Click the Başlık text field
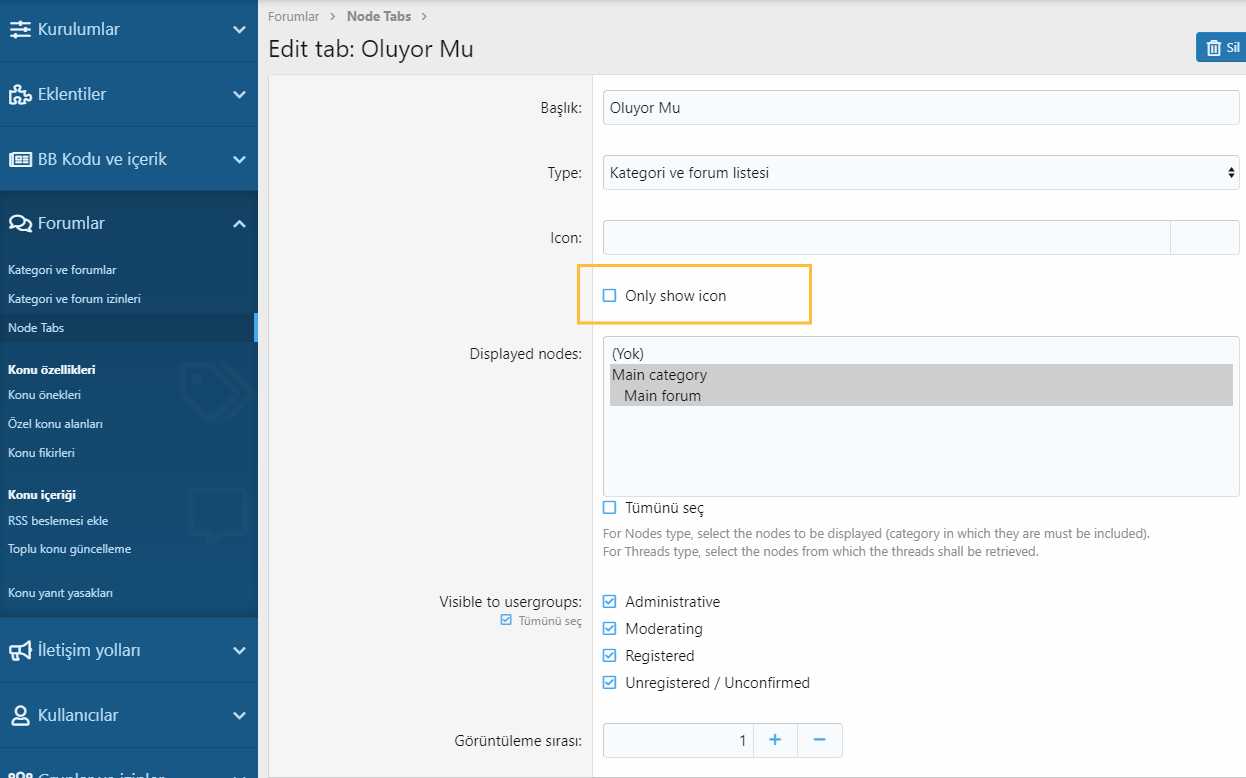1246x778 pixels. tap(921, 108)
